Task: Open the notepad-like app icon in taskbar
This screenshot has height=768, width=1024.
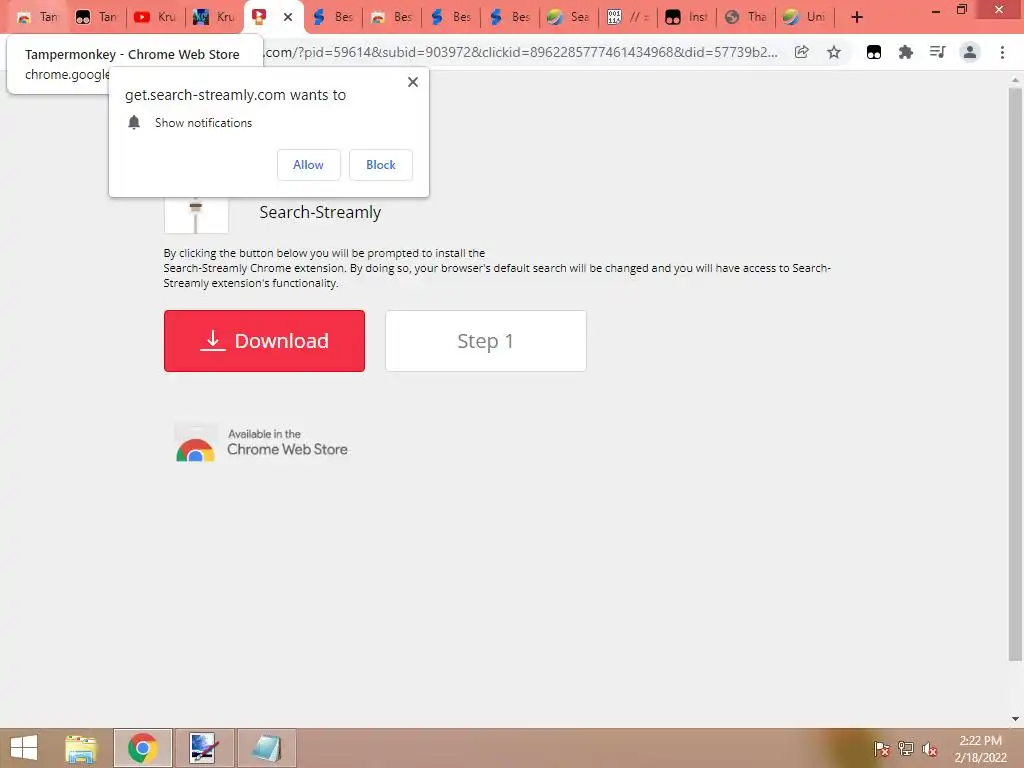Action: click(x=266, y=748)
